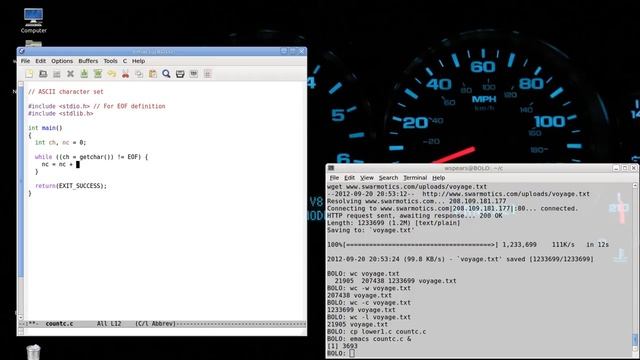Select the Trash desktop icon
This screenshot has width=640, height=360.
[x=33, y=352]
